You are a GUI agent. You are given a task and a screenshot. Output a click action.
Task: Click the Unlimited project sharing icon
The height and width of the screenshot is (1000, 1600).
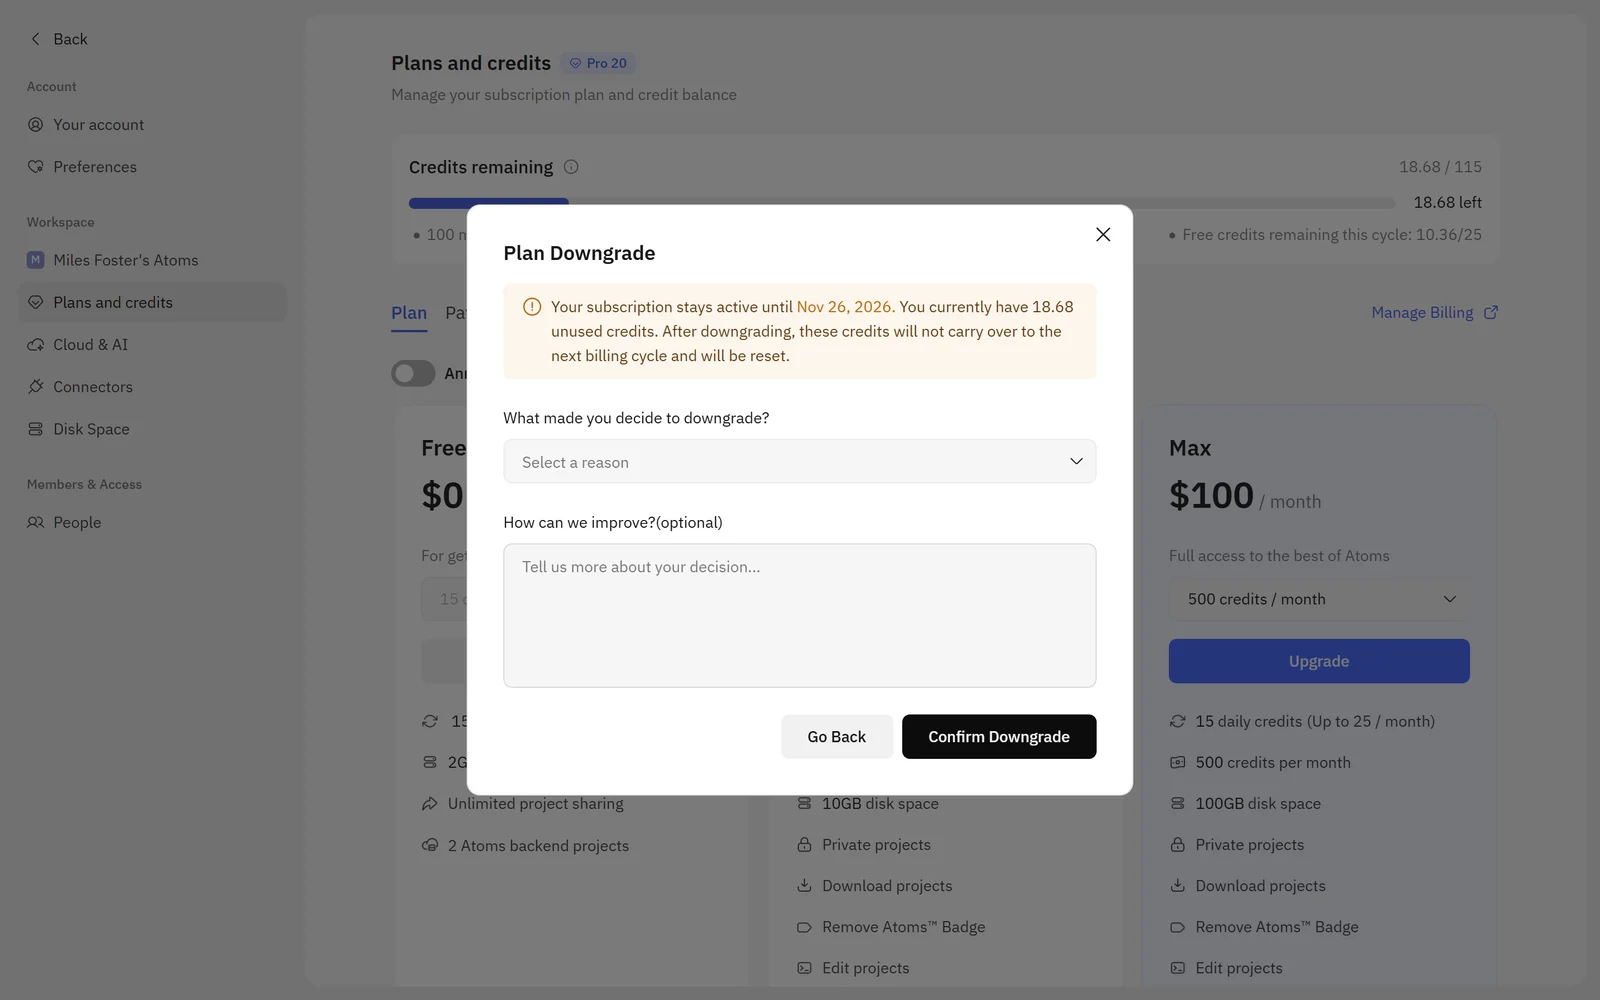[x=430, y=803]
